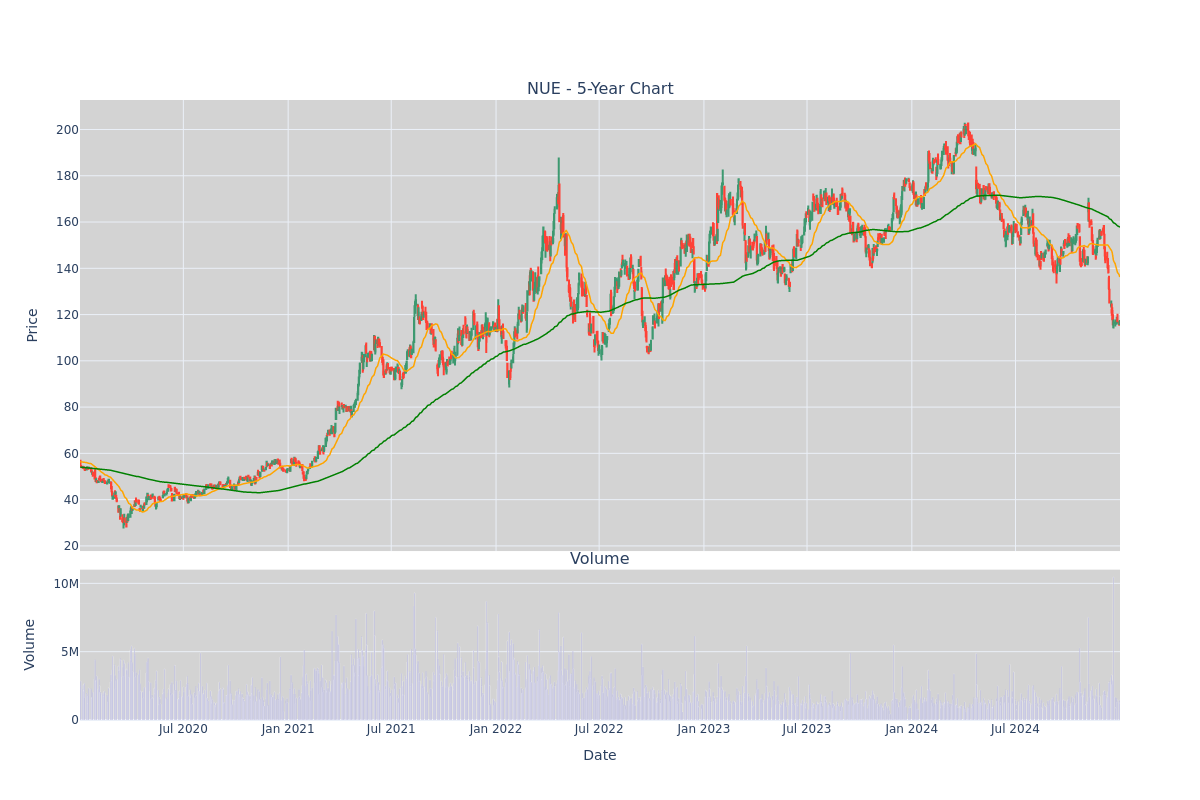Screen dimensions: 1200x800
Task: Click the horizontal "Volume" subplot title
Action: pyautogui.click(x=600, y=559)
